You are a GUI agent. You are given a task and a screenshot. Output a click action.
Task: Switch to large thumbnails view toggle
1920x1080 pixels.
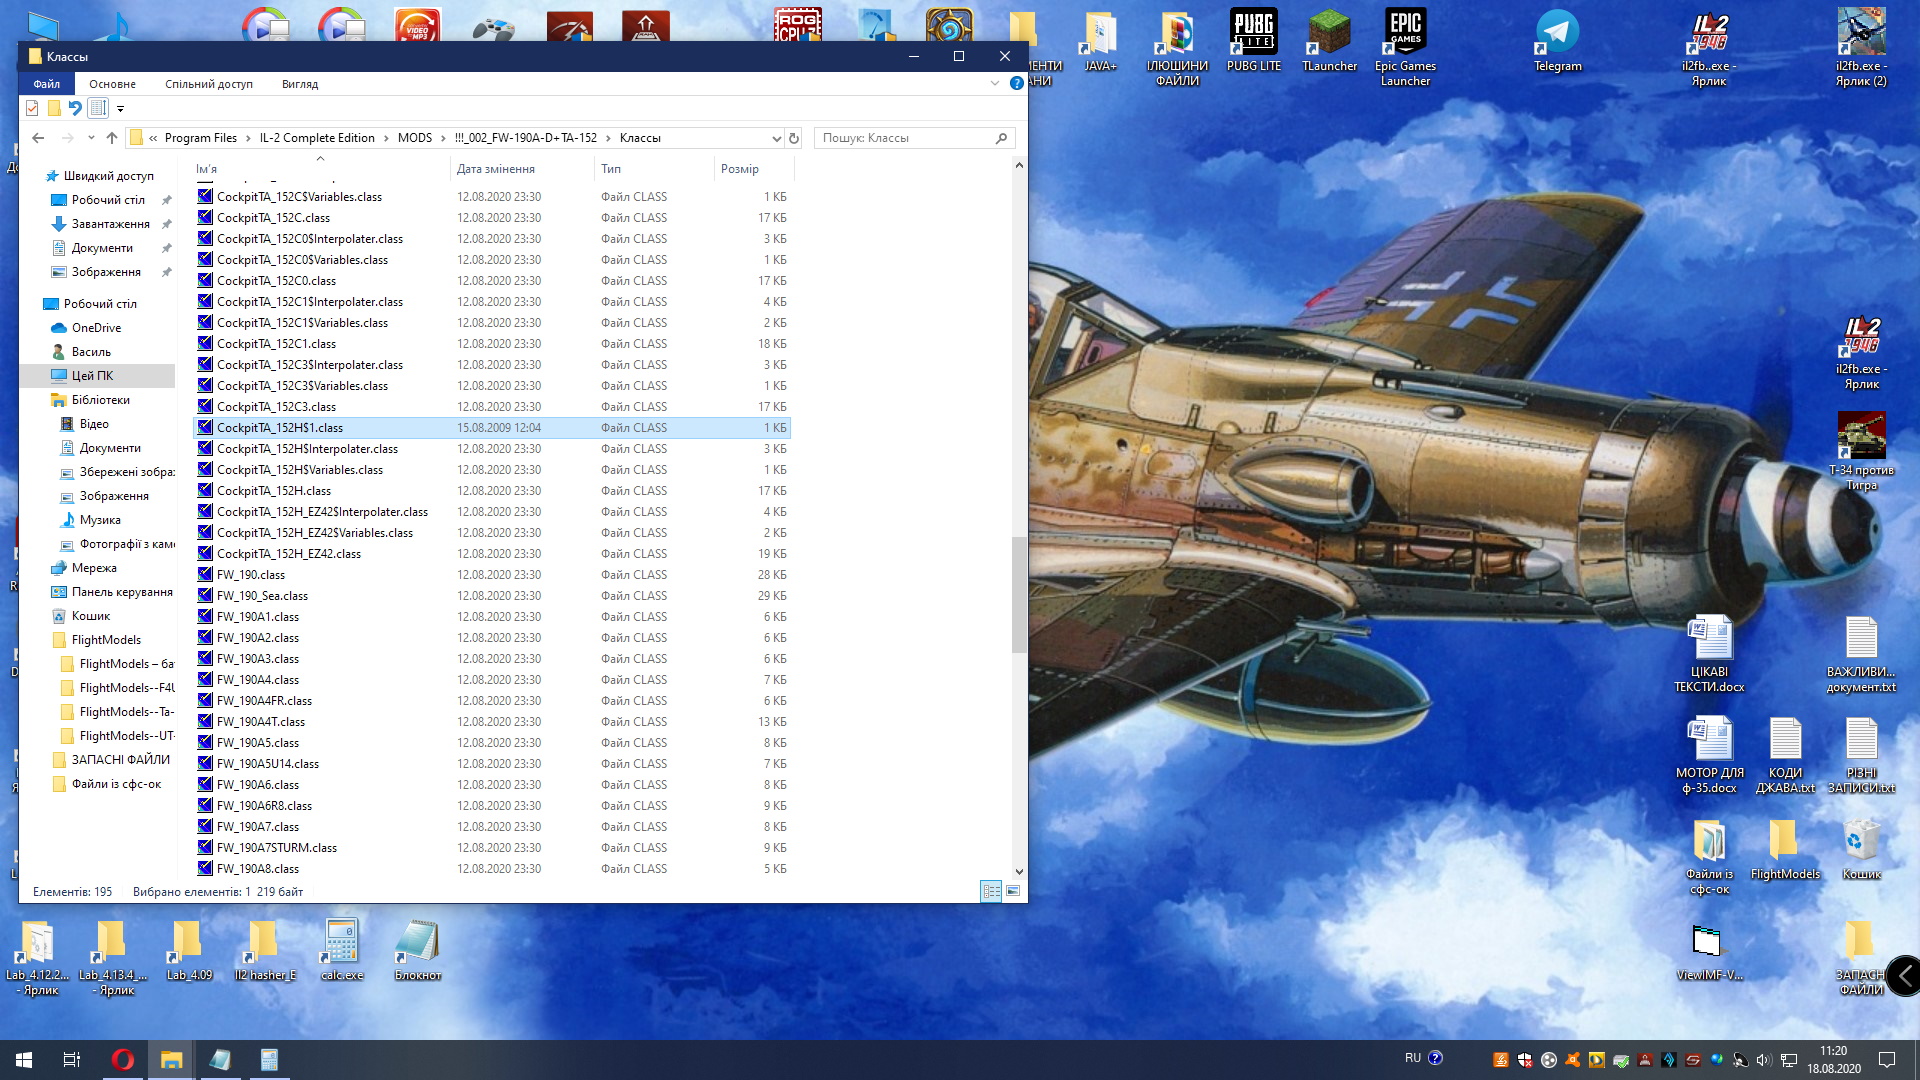coord(1013,891)
